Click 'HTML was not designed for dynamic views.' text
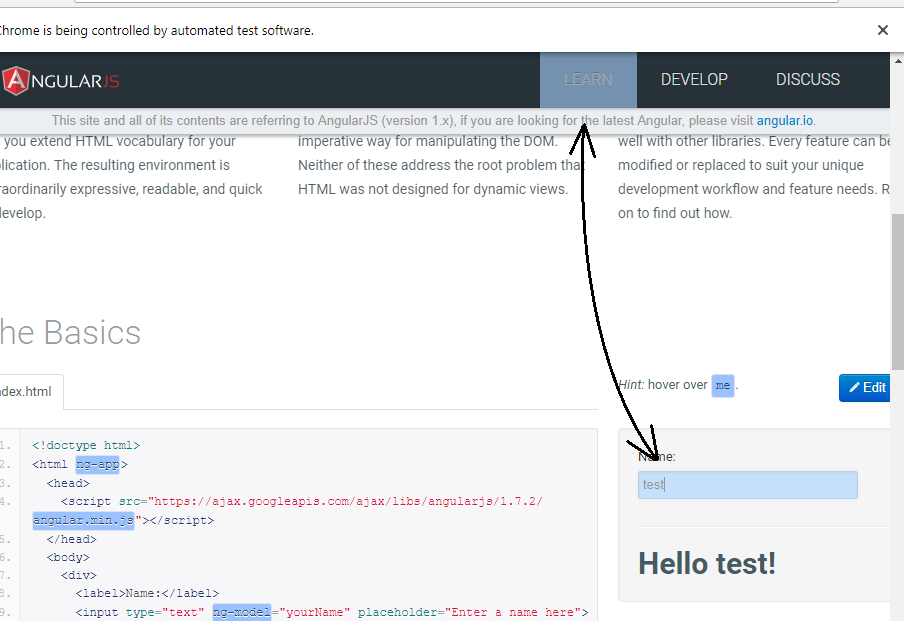Image resolution: width=904 pixels, height=621 pixels. 433,189
